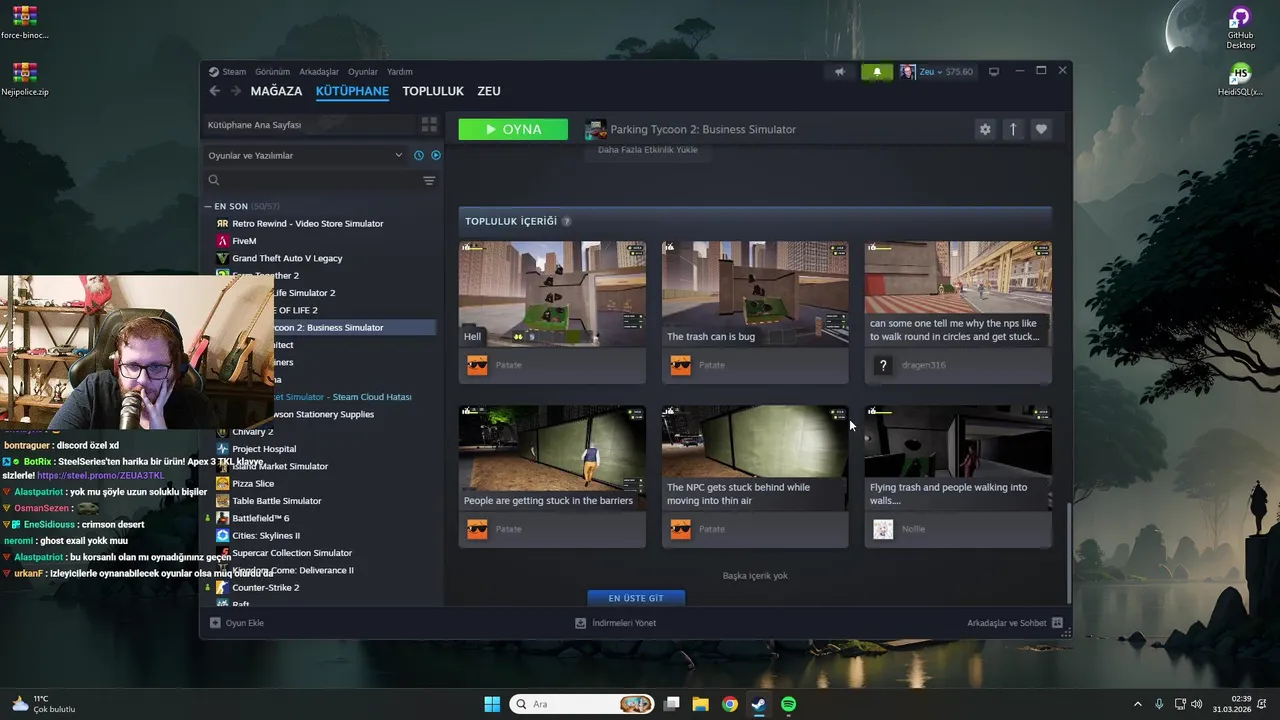Viewport: 1280px width, 720px height.
Task: Switch to the TOPLULUK tab
Action: tap(433, 91)
